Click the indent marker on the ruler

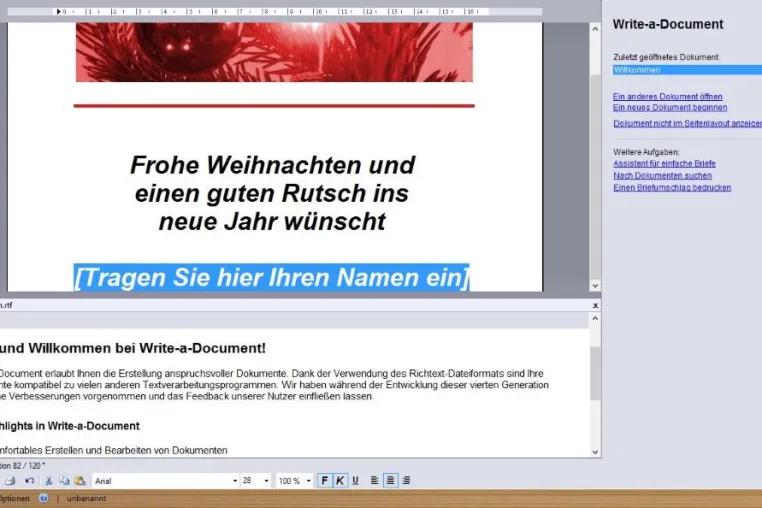tap(58, 11)
